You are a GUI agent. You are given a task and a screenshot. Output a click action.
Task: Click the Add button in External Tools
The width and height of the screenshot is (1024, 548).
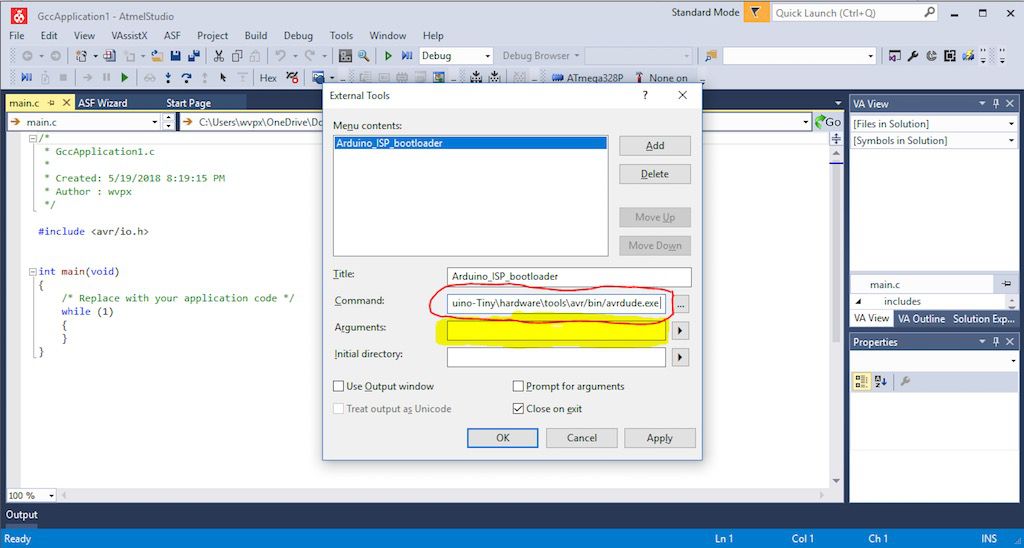(655, 146)
